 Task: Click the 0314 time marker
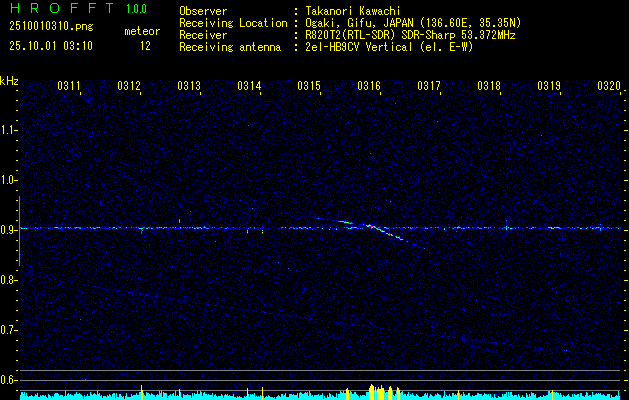pos(249,85)
